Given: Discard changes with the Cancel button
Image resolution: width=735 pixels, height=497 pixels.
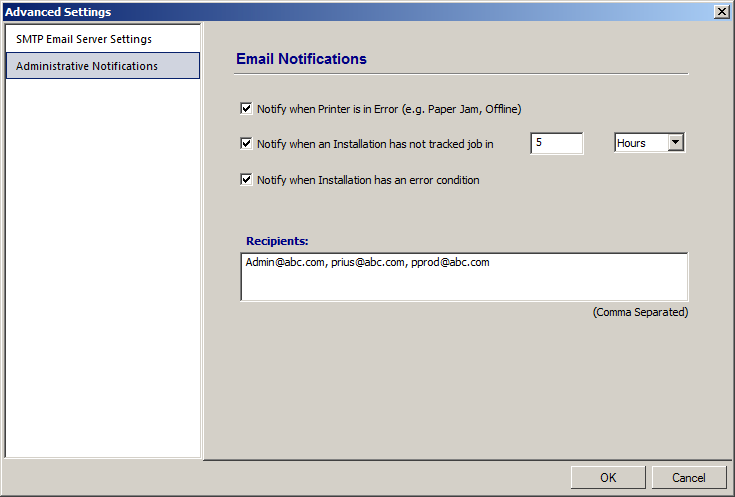Looking at the screenshot, I should pyautogui.click(x=689, y=477).
